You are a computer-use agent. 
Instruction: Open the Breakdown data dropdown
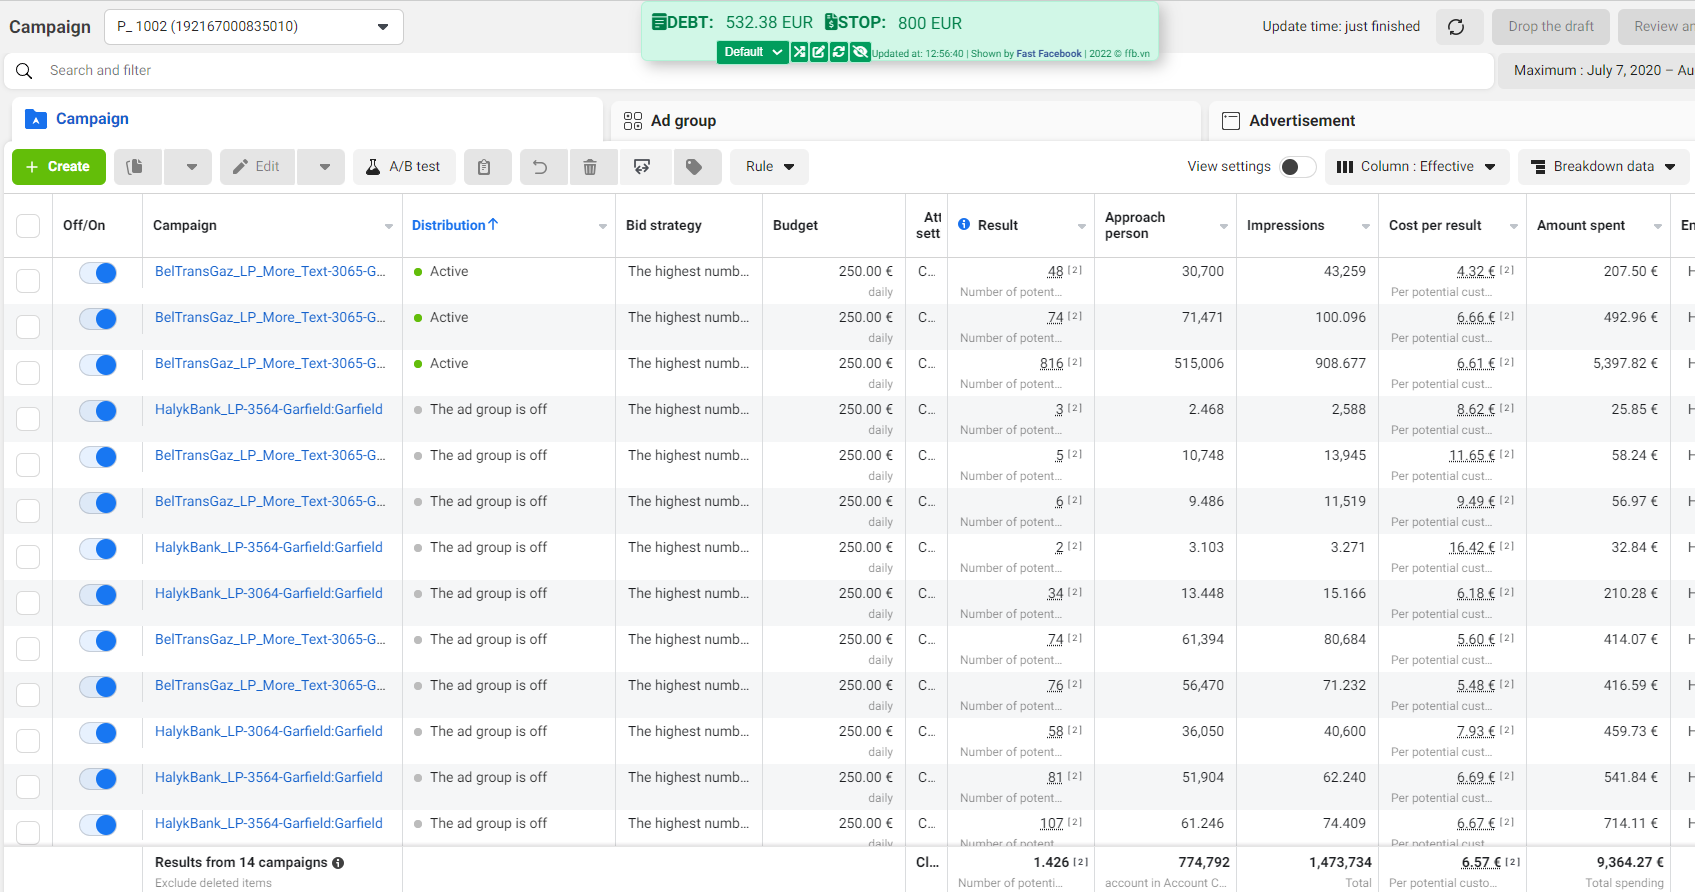coord(1604,167)
